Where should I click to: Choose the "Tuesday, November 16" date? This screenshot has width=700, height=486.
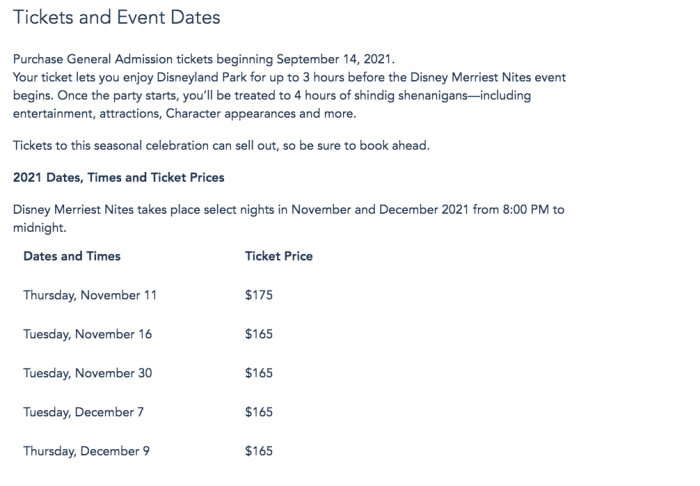88,334
